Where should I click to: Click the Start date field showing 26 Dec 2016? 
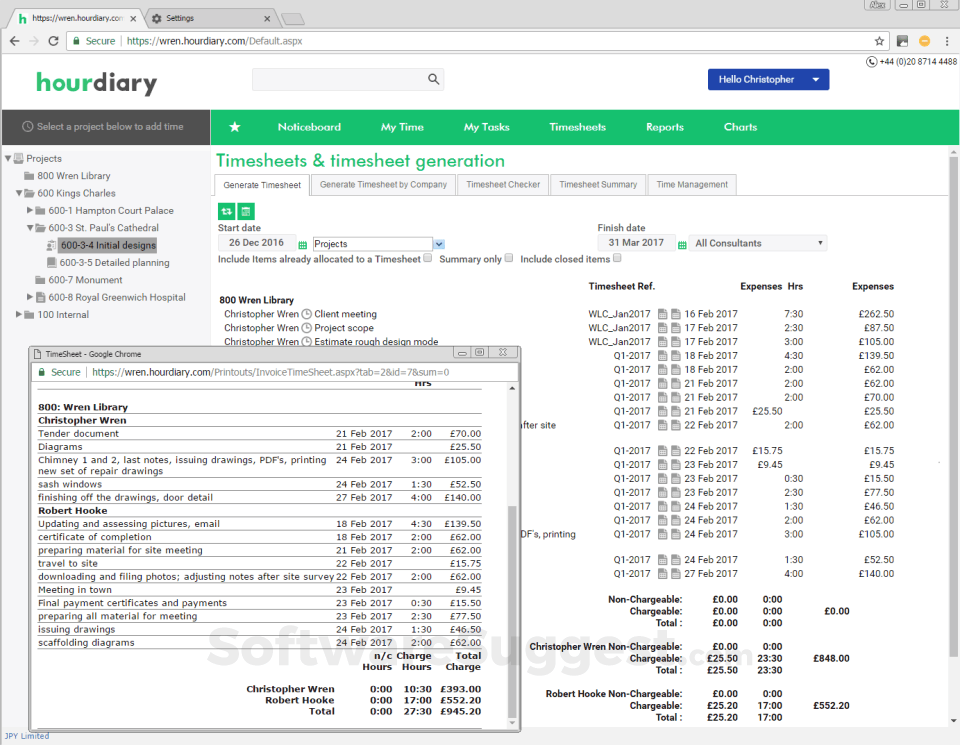(257, 242)
